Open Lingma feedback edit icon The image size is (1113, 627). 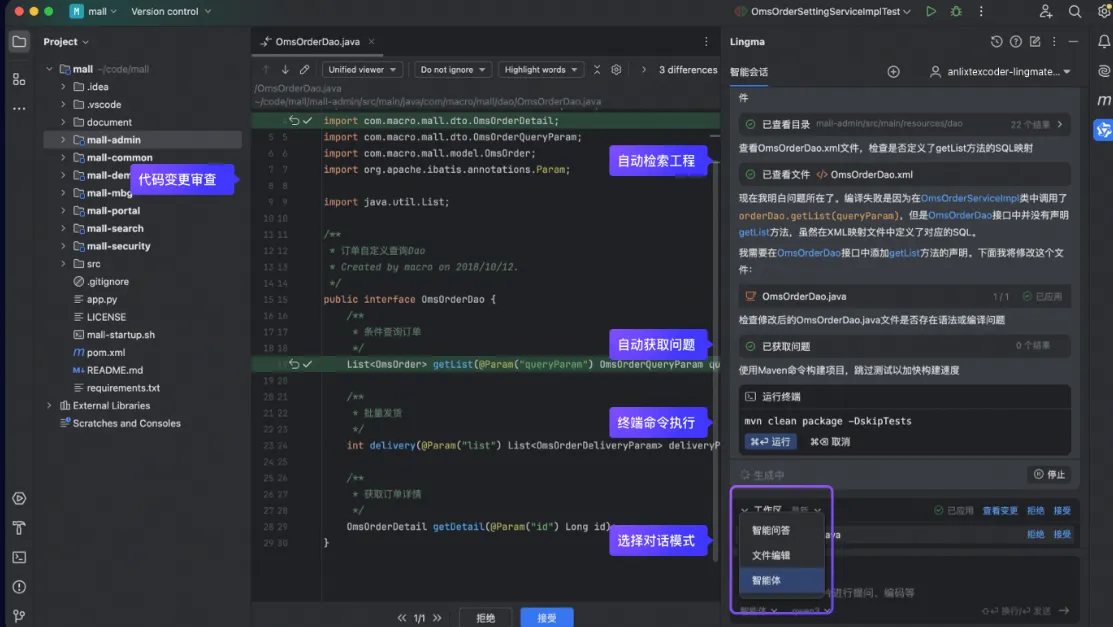[x=1035, y=42]
